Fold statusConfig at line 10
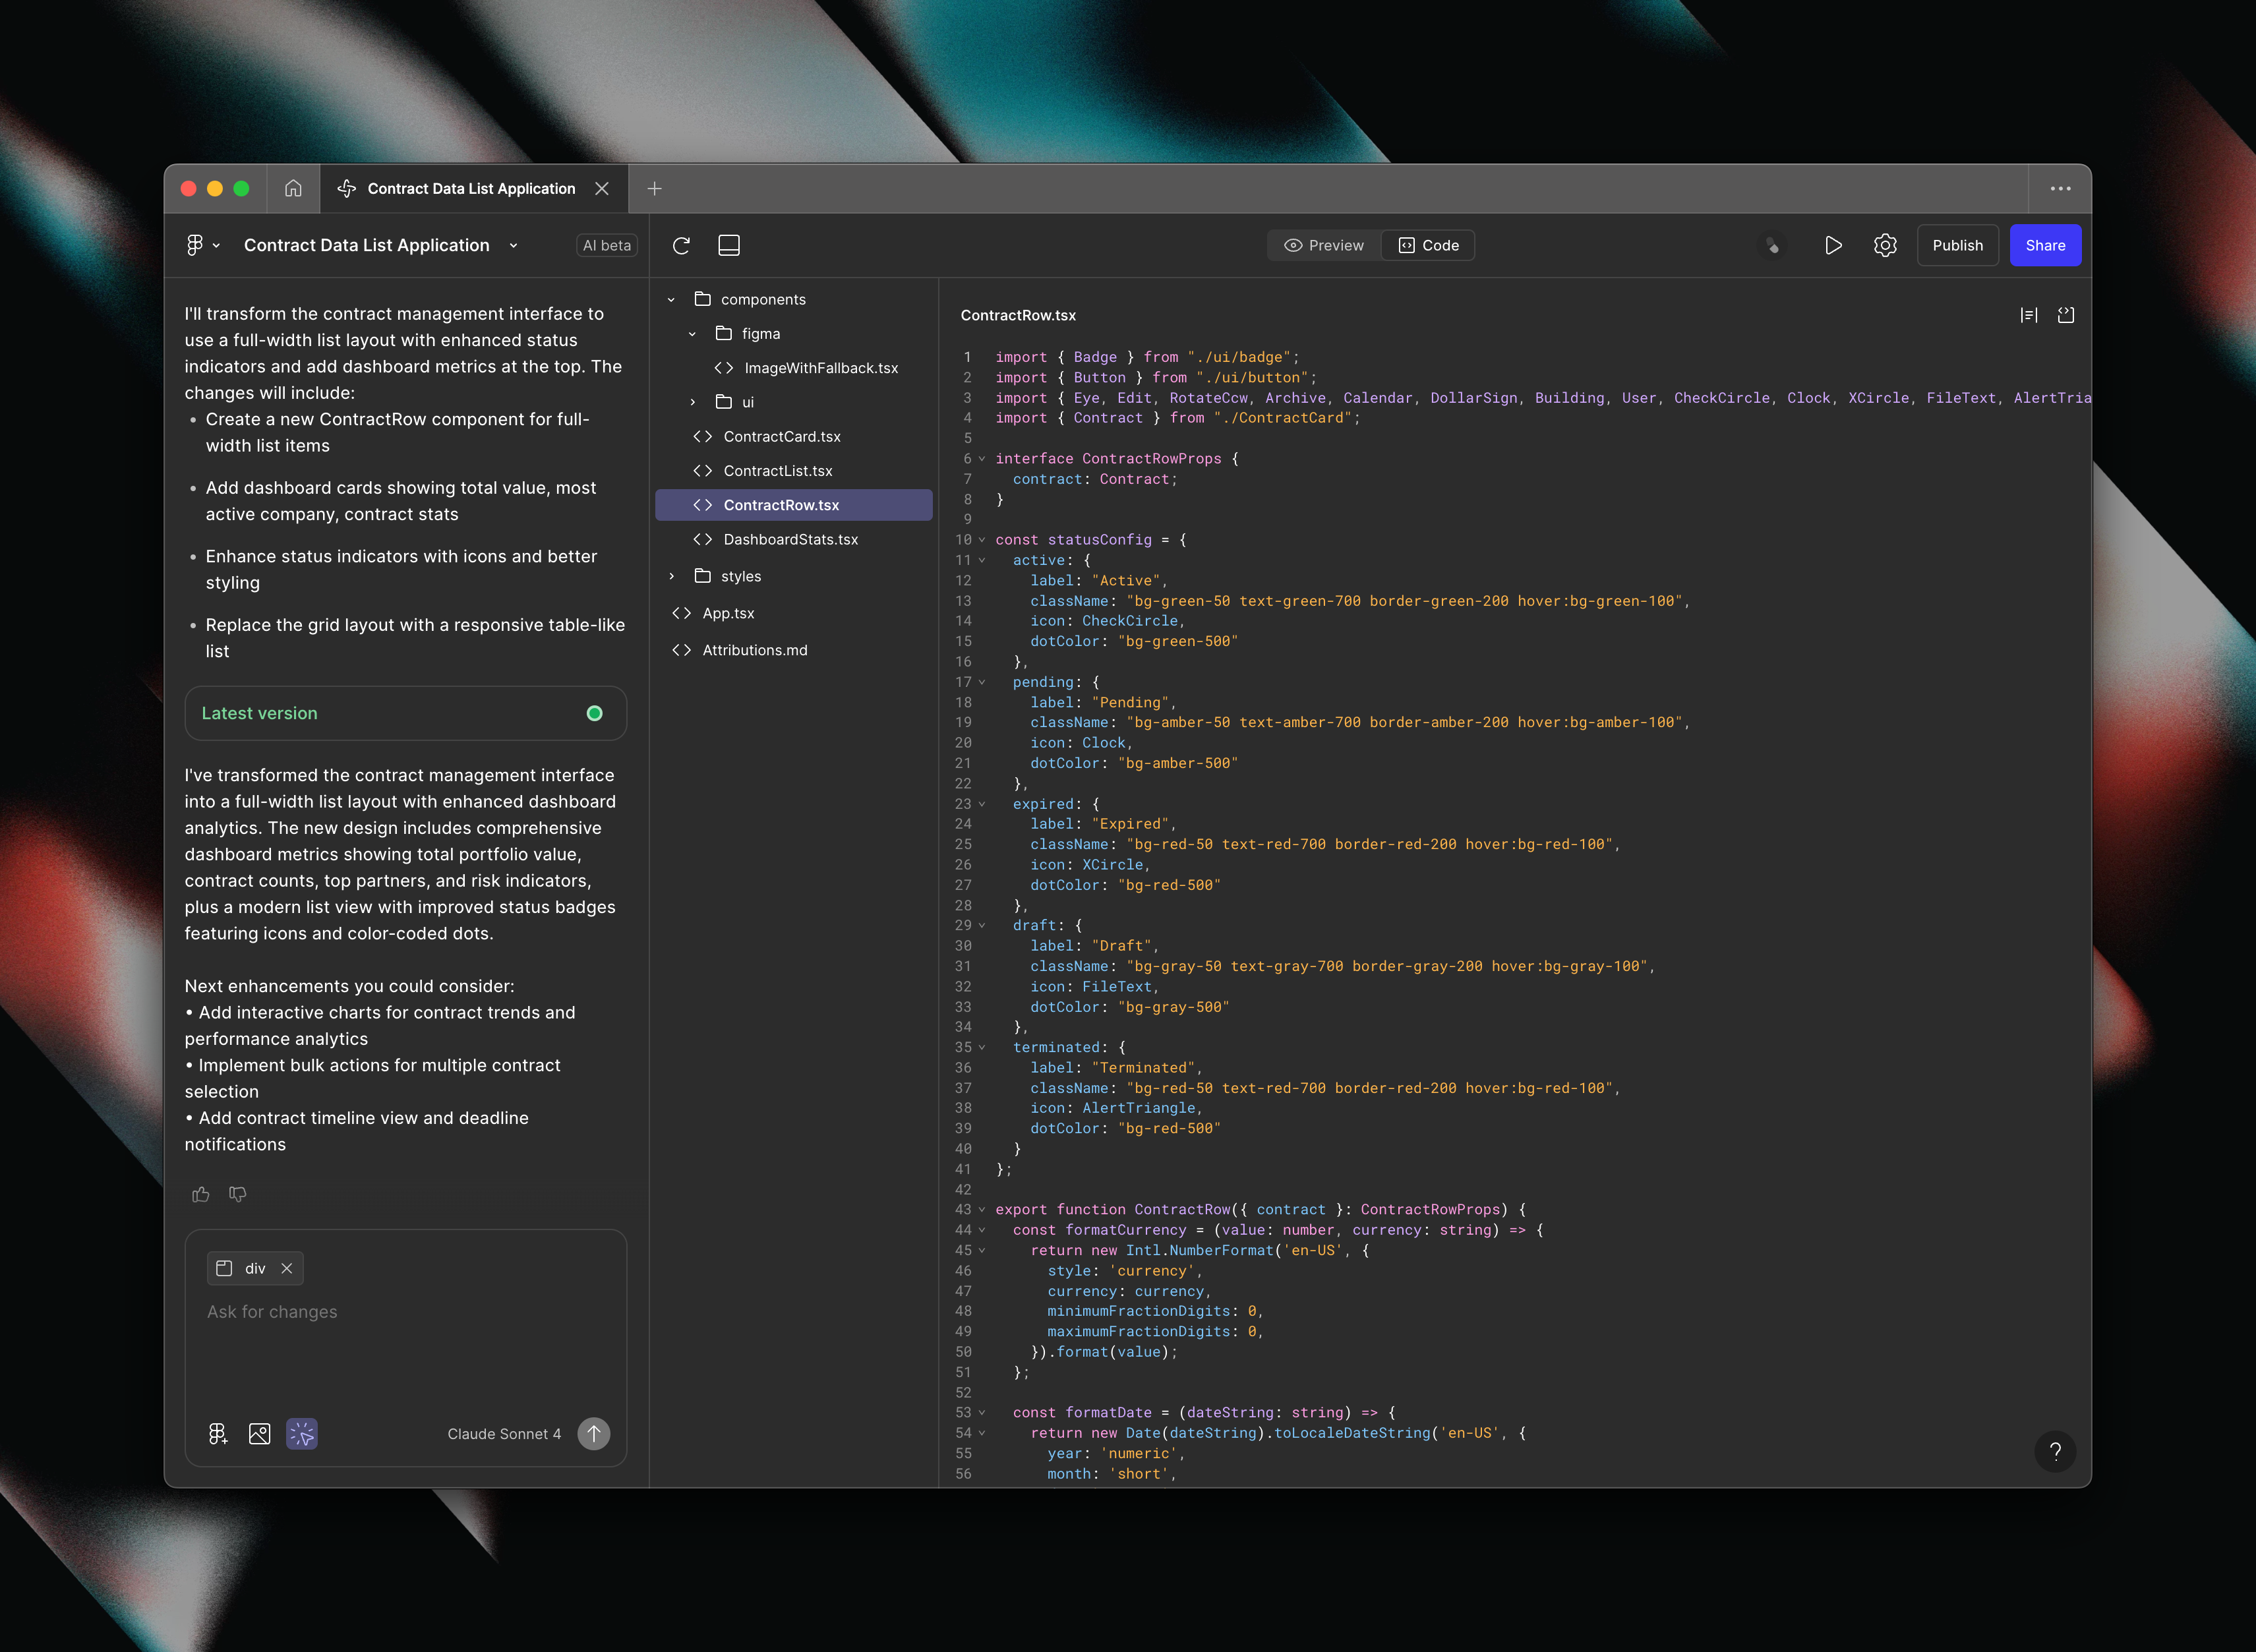 coord(982,540)
